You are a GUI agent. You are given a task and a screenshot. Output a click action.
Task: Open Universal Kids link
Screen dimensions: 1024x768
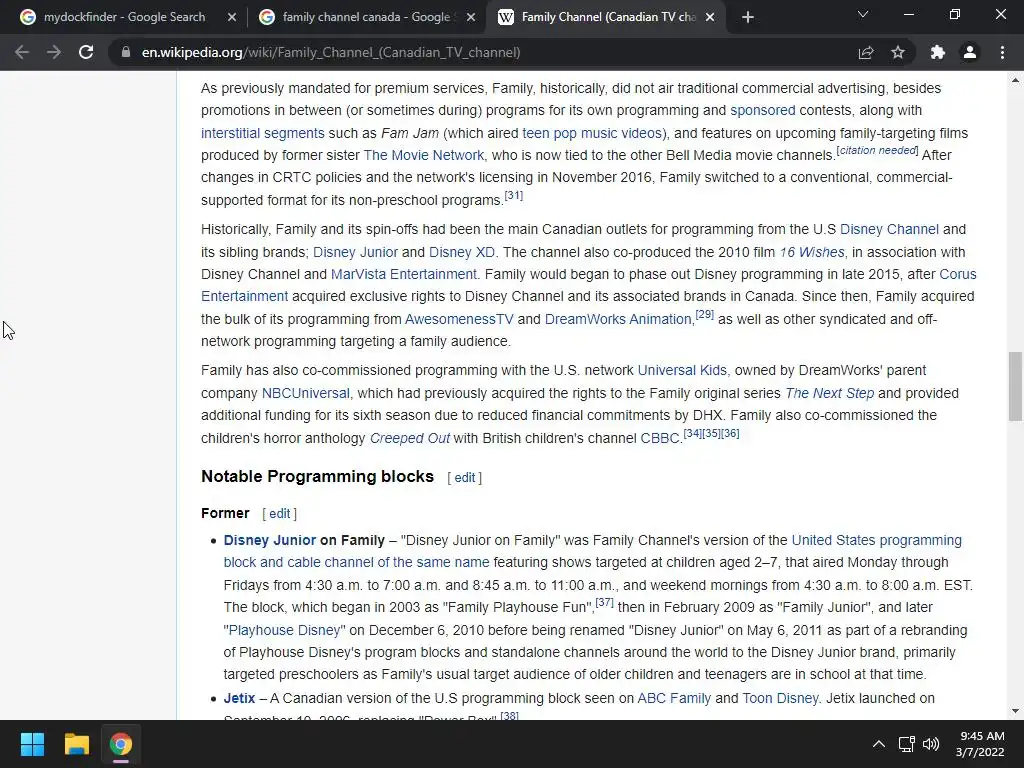pyautogui.click(x=682, y=370)
